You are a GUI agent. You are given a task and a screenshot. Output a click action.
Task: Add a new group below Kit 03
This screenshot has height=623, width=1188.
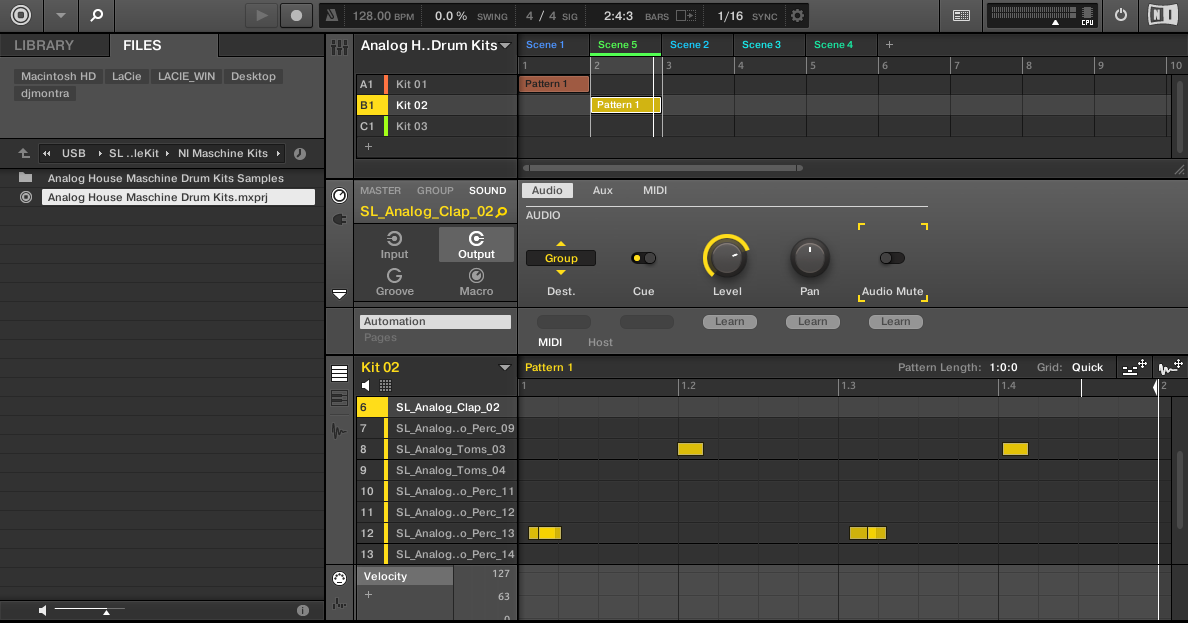368,146
